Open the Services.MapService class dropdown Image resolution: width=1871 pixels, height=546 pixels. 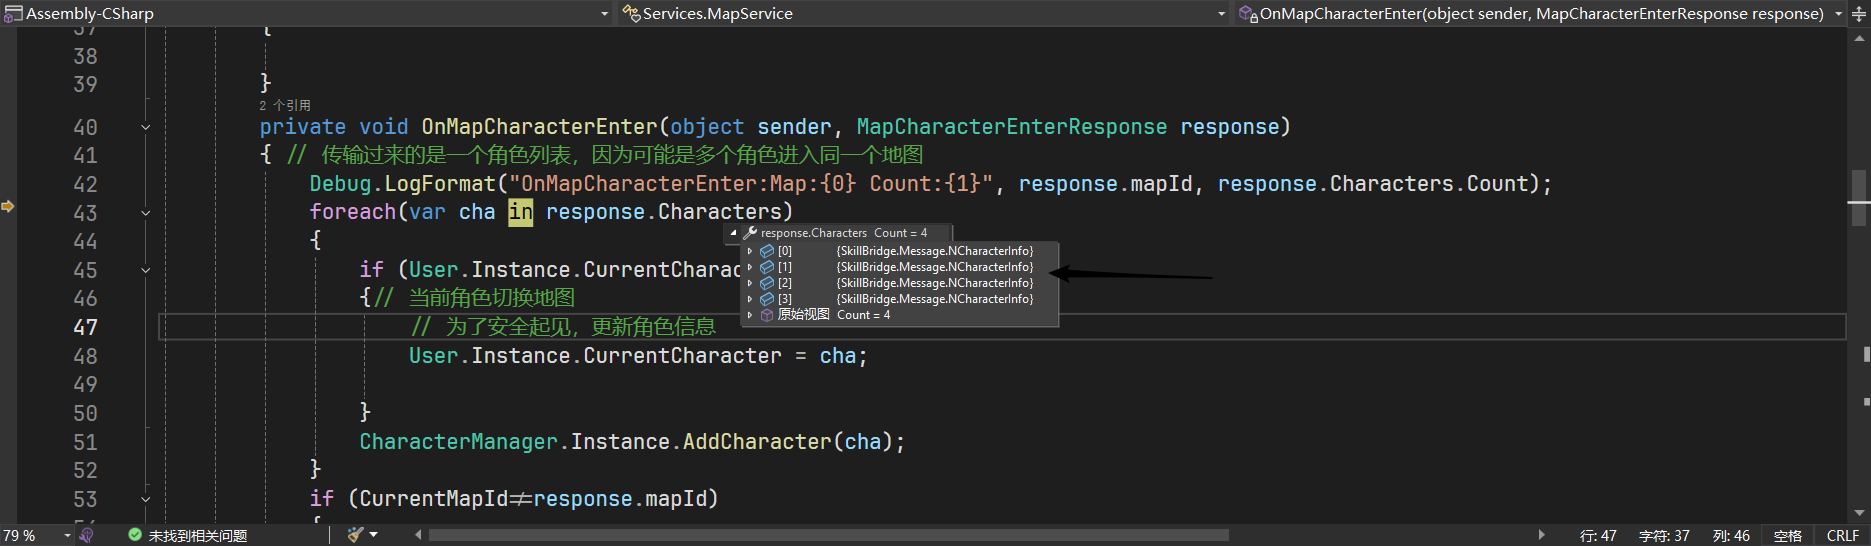[x=1221, y=14]
